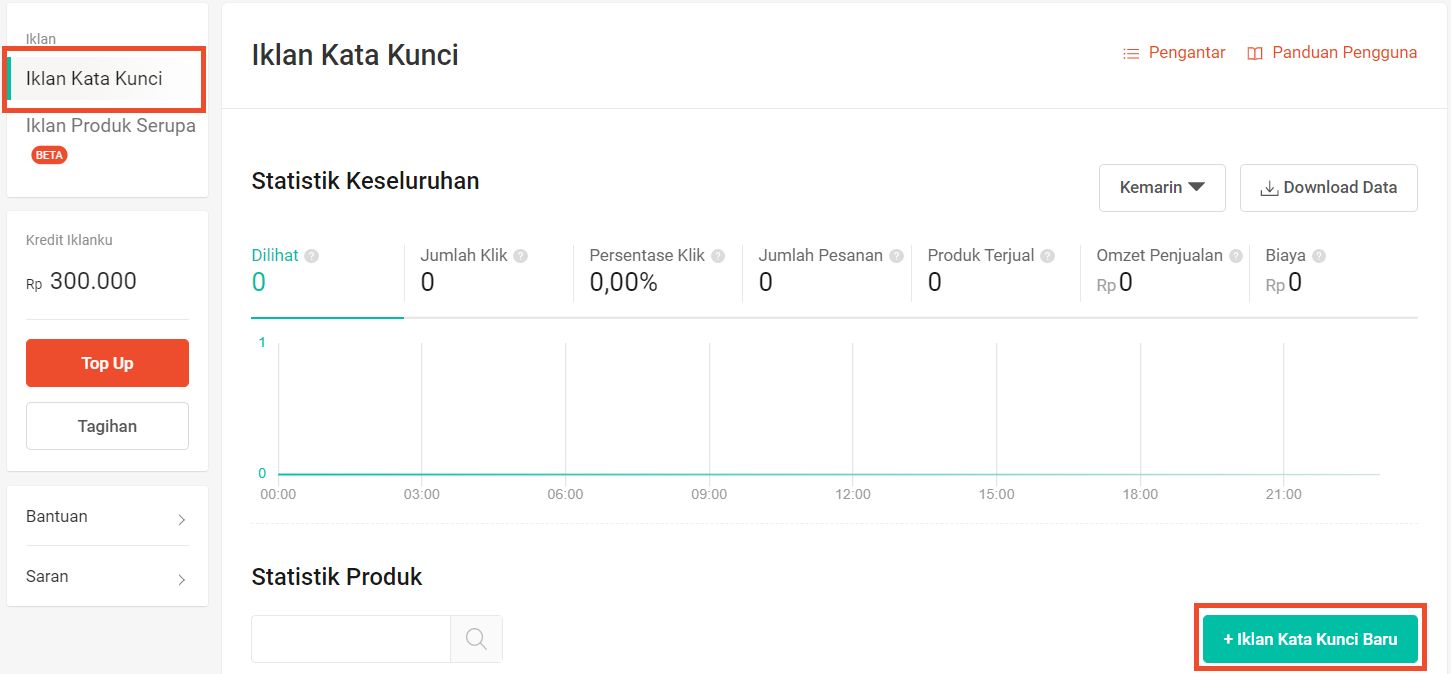Expand the Saran section

pyautogui.click(x=107, y=577)
